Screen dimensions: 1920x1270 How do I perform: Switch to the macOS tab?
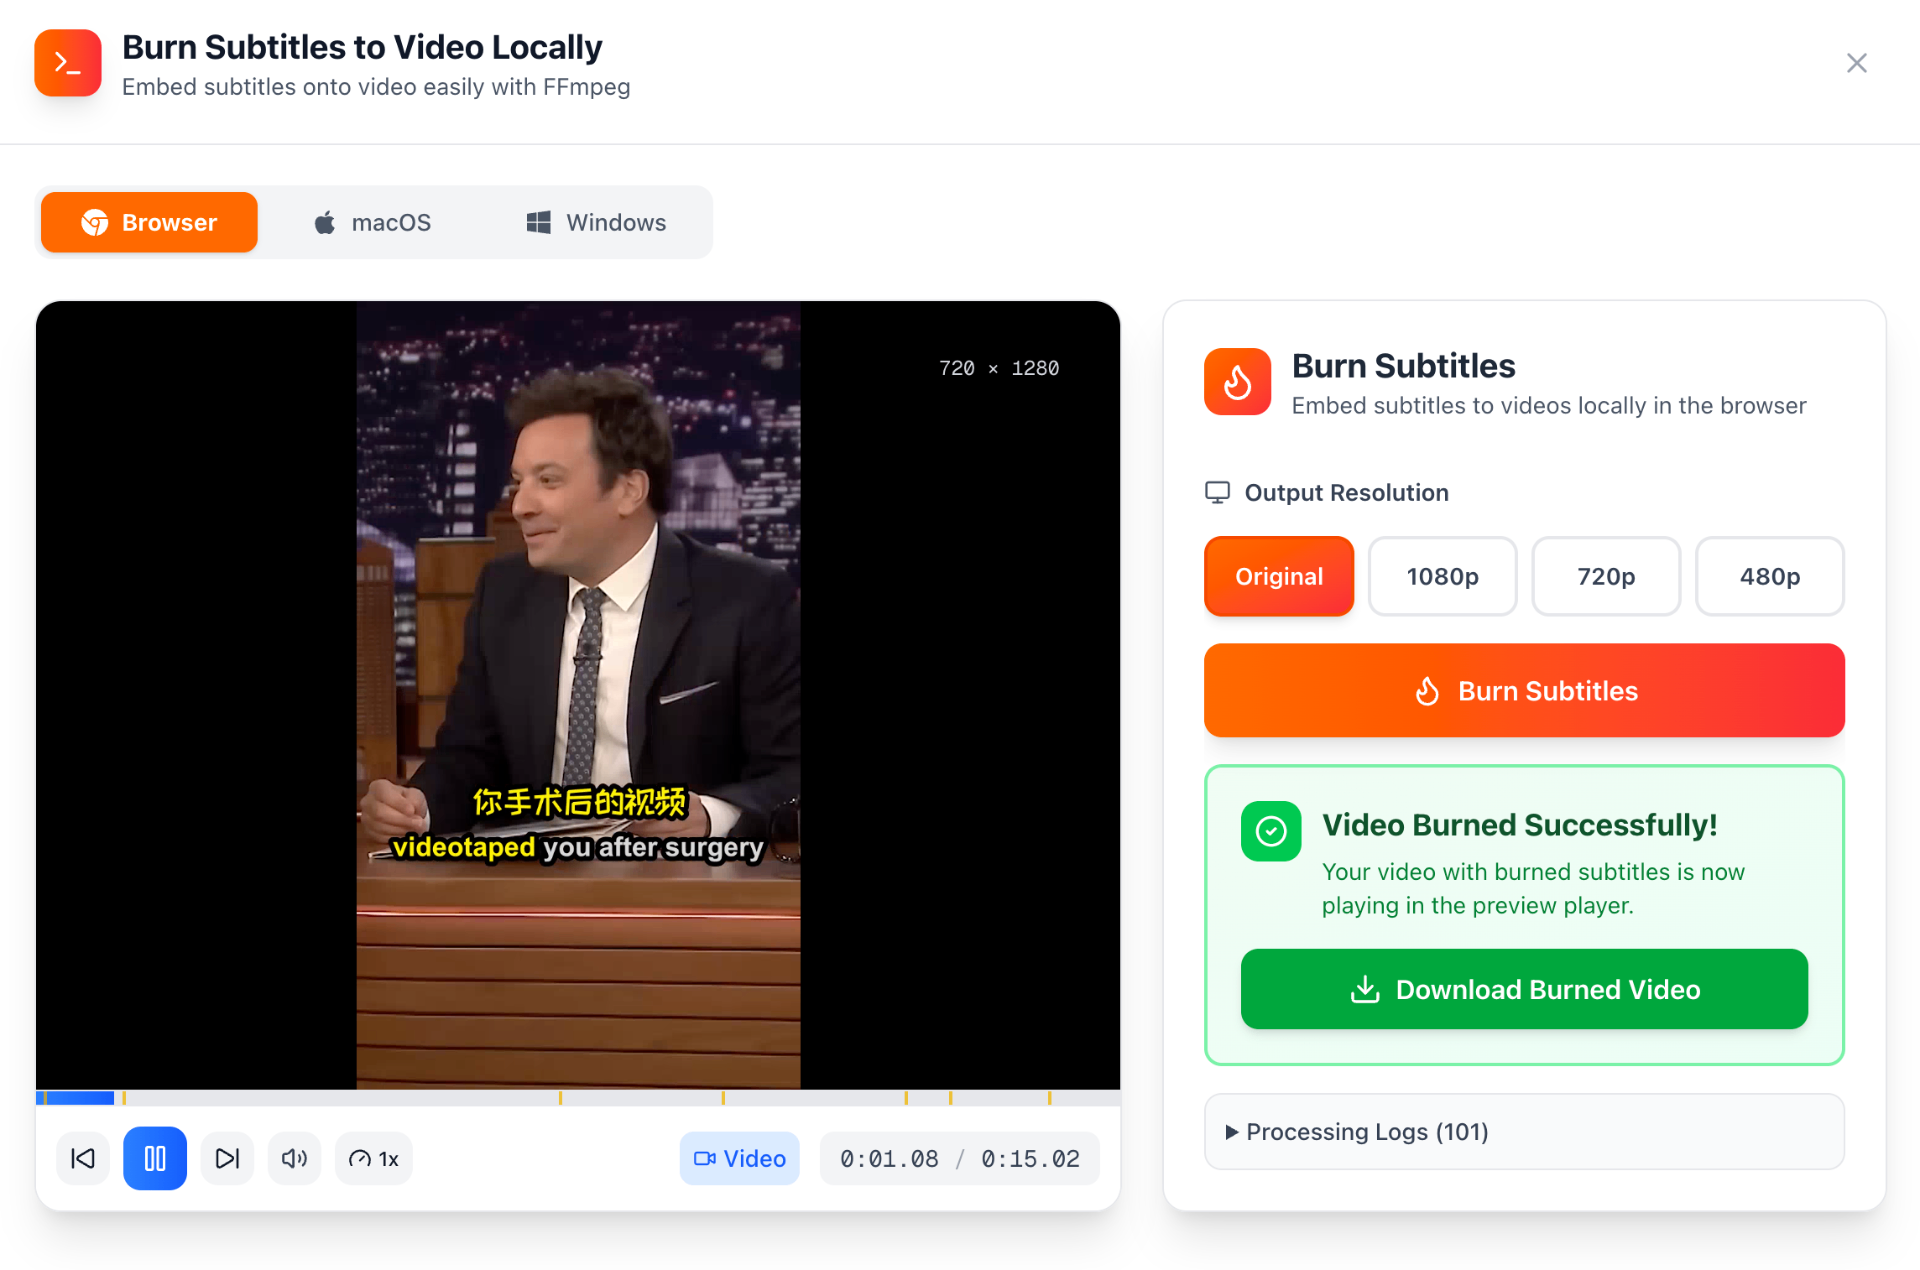coord(372,222)
